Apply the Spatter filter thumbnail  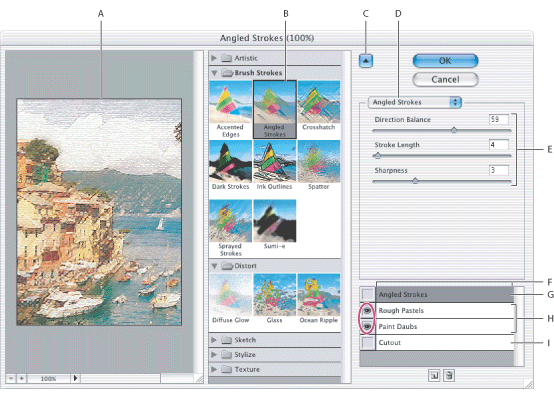coord(319,161)
